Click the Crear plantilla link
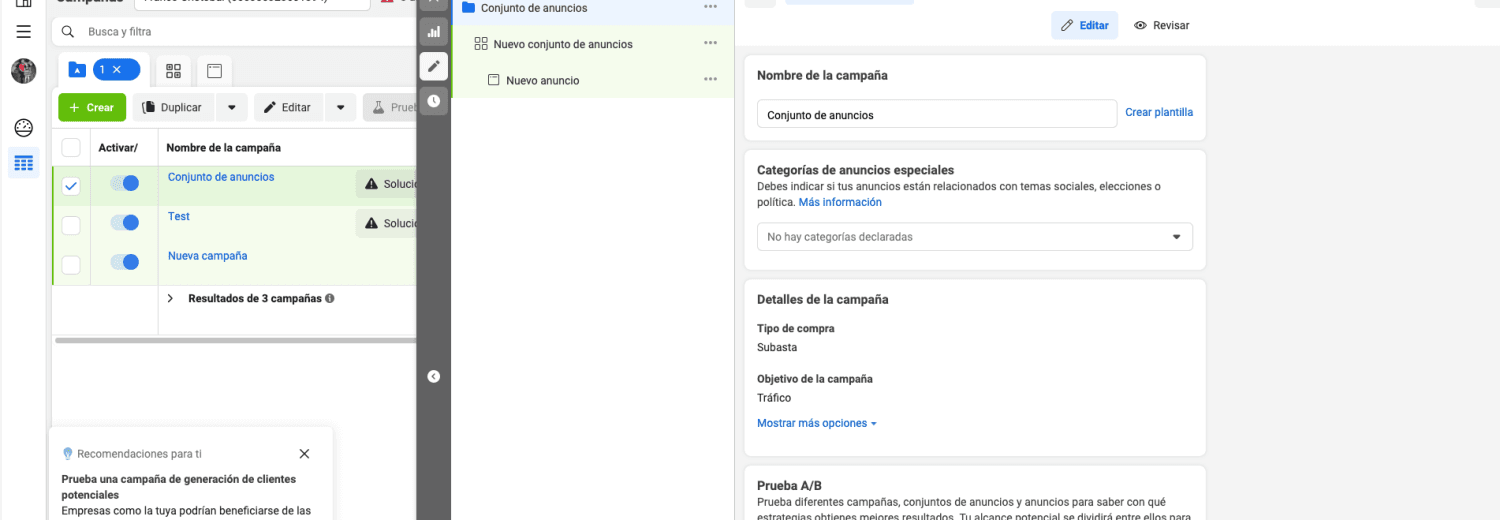The image size is (1500, 520). 1159,113
